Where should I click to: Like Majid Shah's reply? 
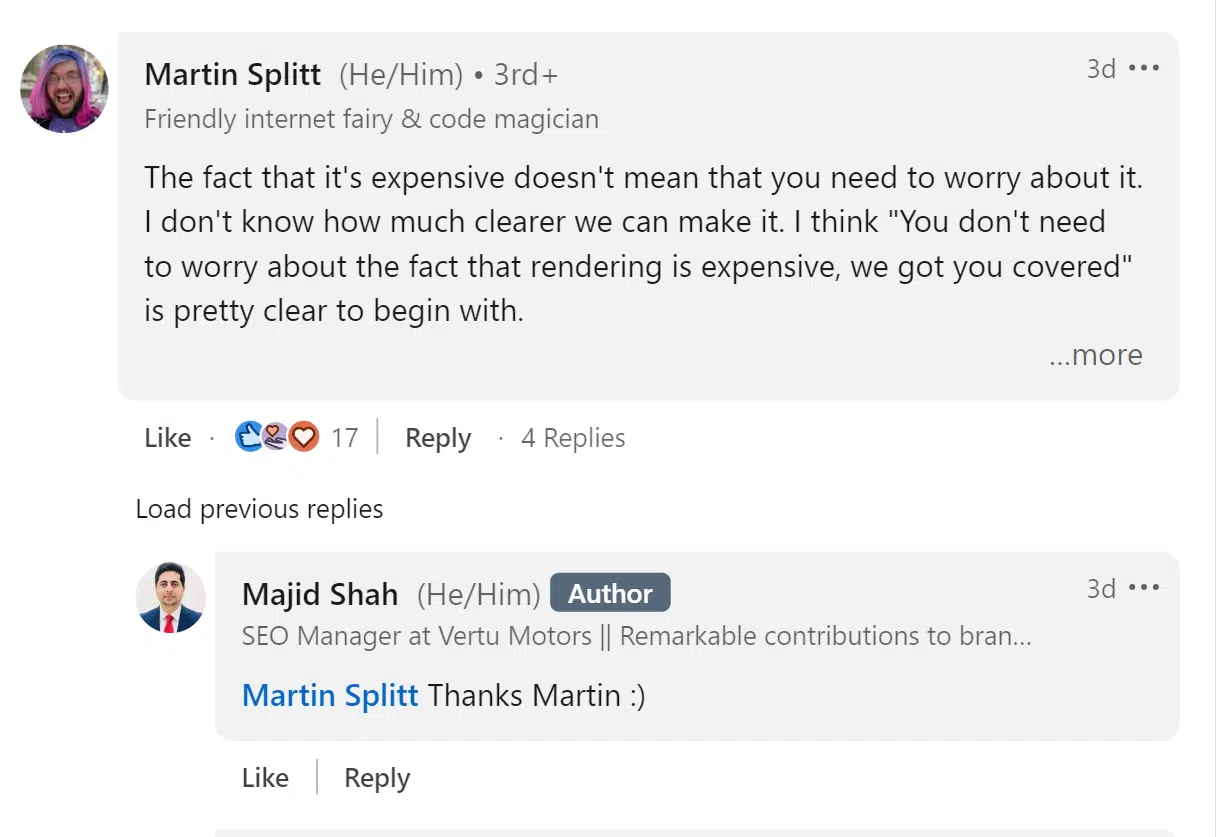click(x=264, y=777)
